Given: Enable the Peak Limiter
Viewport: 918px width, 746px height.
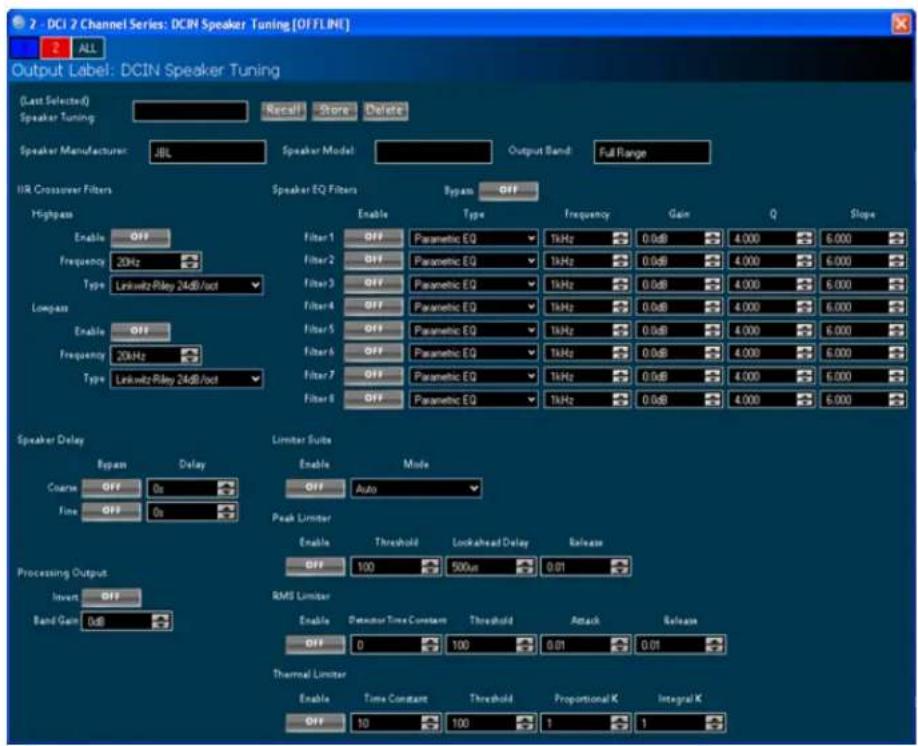Looking at the screenshot, I should 315,566.
